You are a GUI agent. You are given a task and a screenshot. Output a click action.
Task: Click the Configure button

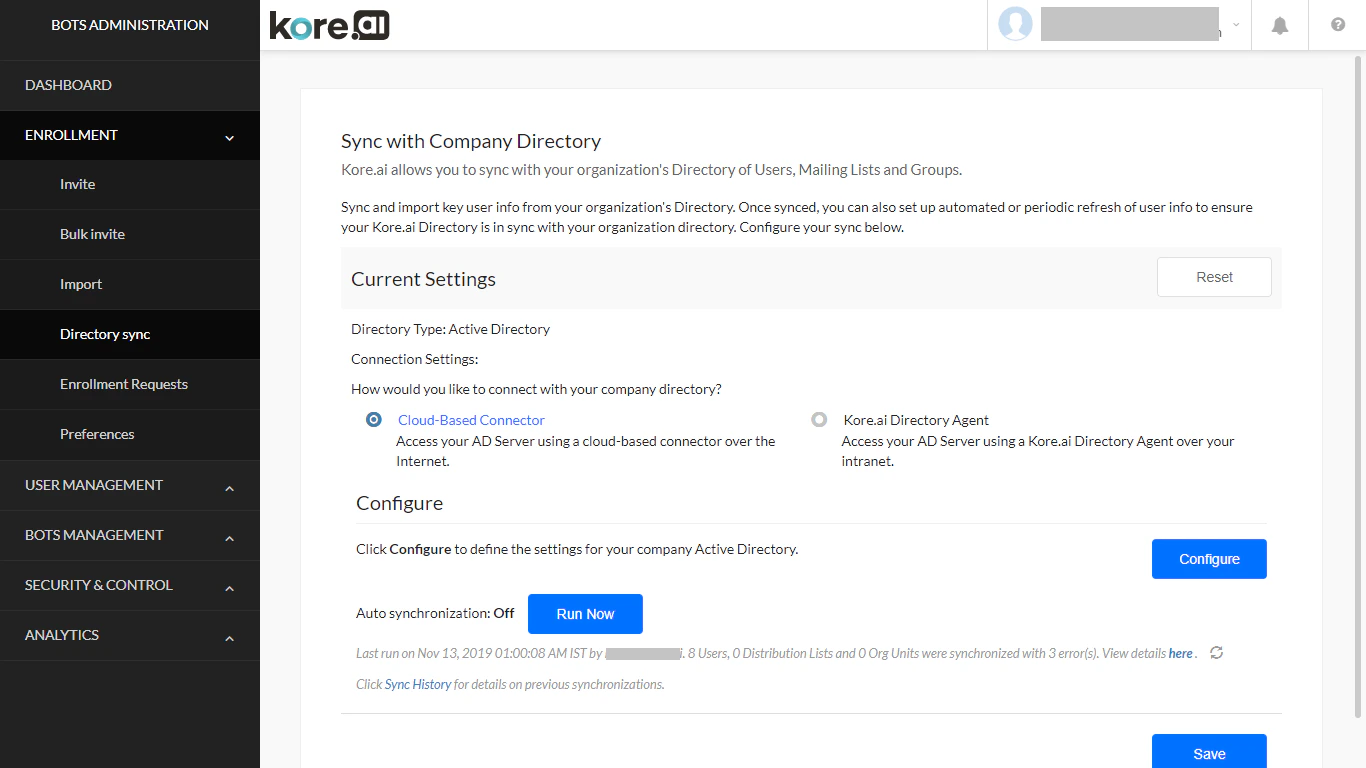pyautogui.click(x=1209, y=559)
